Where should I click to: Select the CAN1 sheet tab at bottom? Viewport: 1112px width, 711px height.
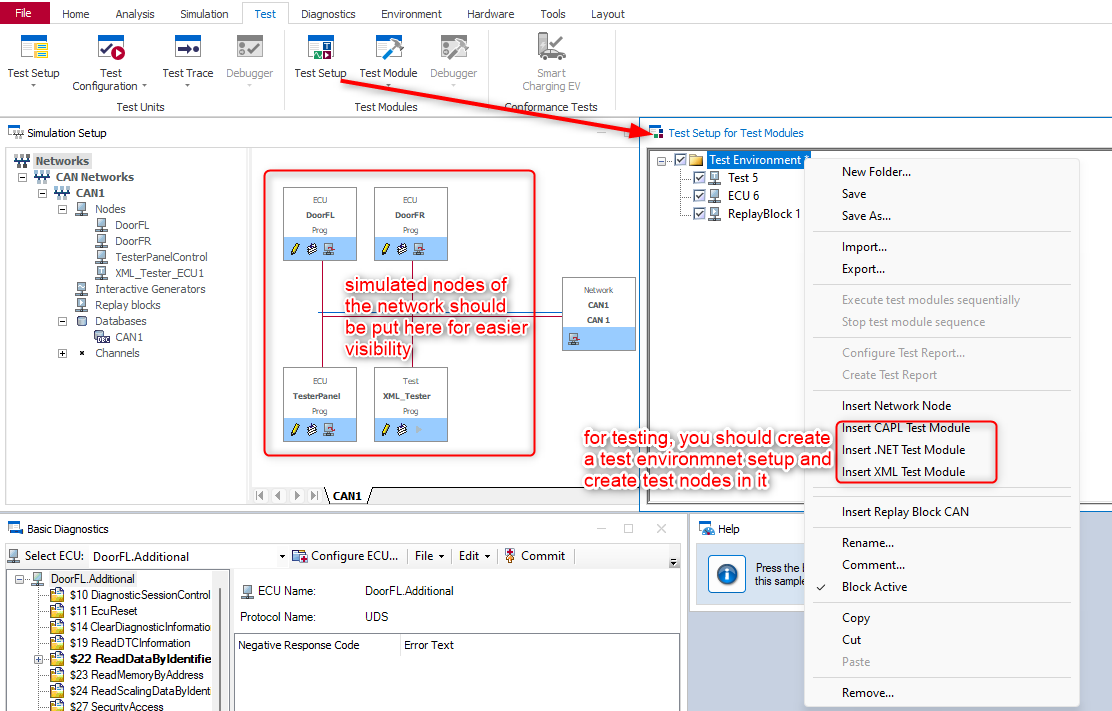click(347, 496)
